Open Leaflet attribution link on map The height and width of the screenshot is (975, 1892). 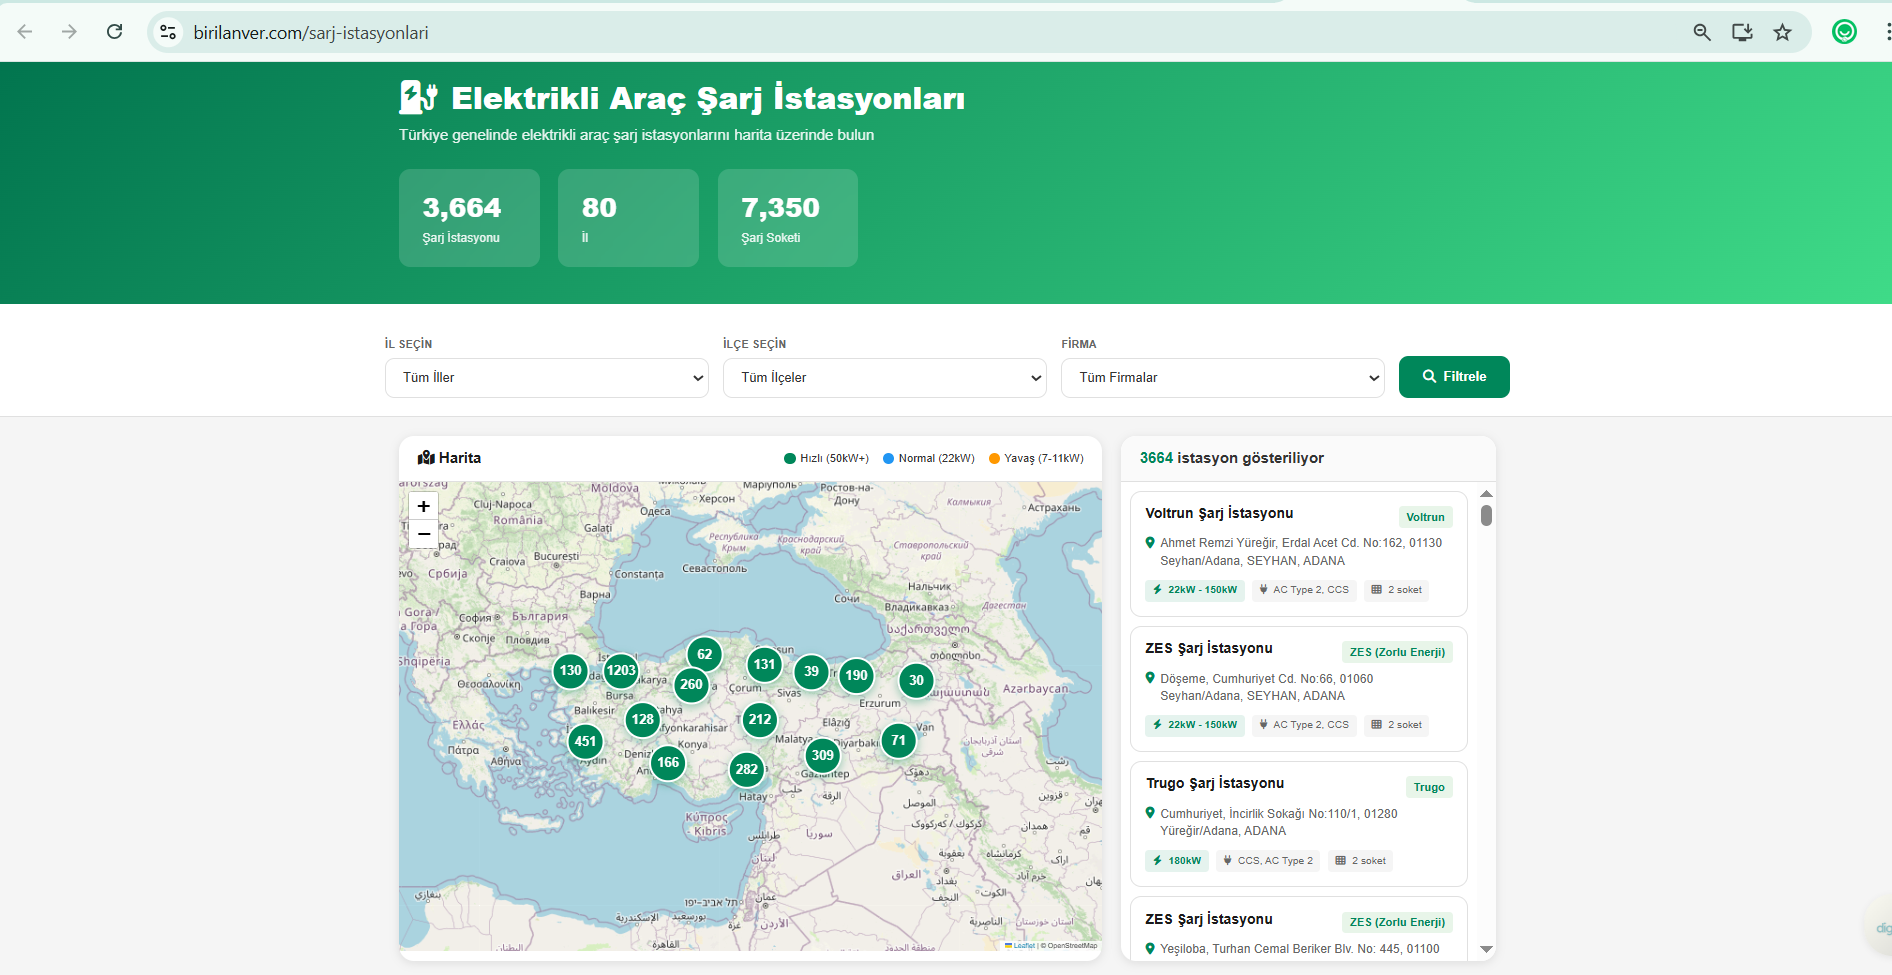tap(1023, 945)
